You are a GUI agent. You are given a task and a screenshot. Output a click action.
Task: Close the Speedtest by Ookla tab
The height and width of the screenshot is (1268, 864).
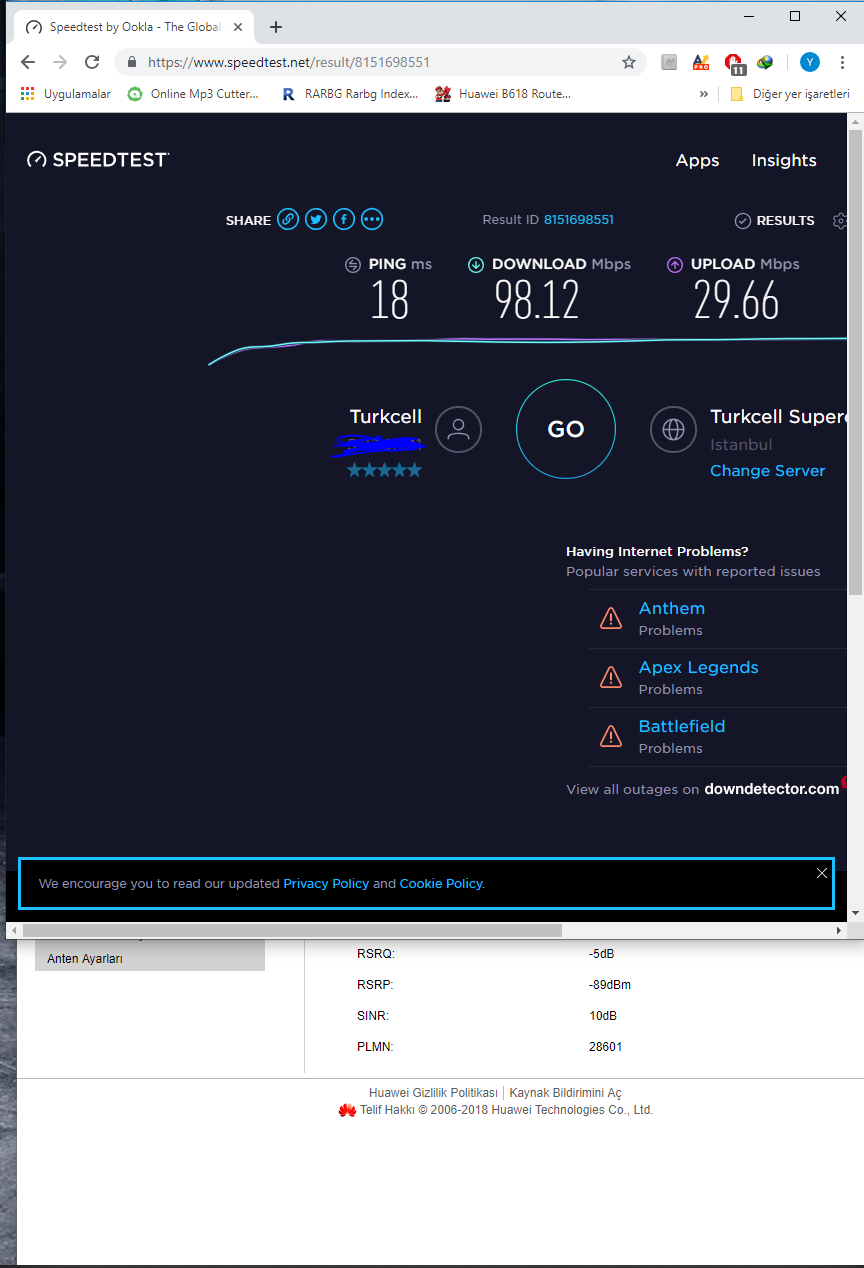pos(238,27)
